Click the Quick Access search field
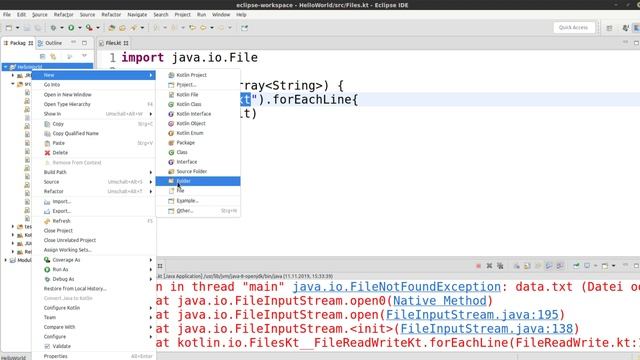The image size is (640, 360). tap(573, 27)
